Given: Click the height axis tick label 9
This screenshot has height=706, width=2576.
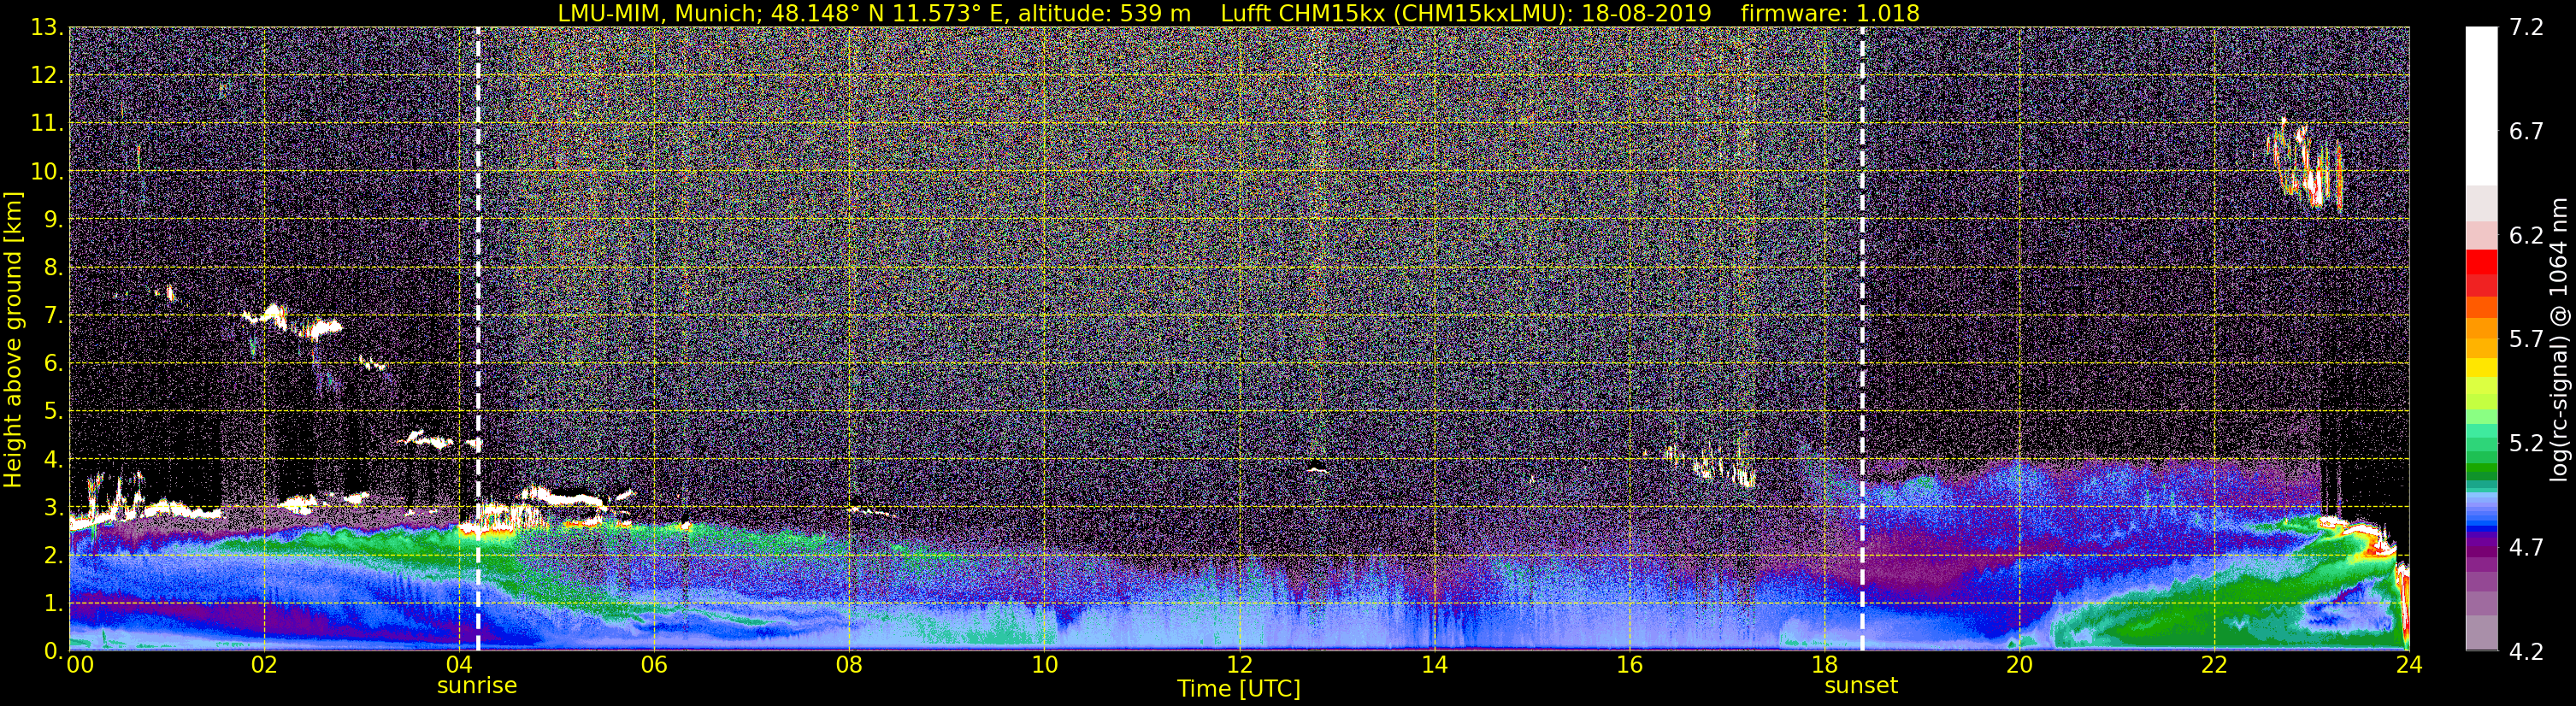Looking at the screenshot, I should coord(51,219).
